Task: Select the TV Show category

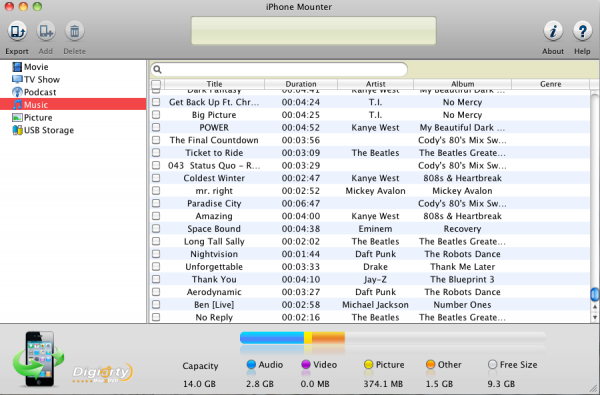Action: click(42, 80)
